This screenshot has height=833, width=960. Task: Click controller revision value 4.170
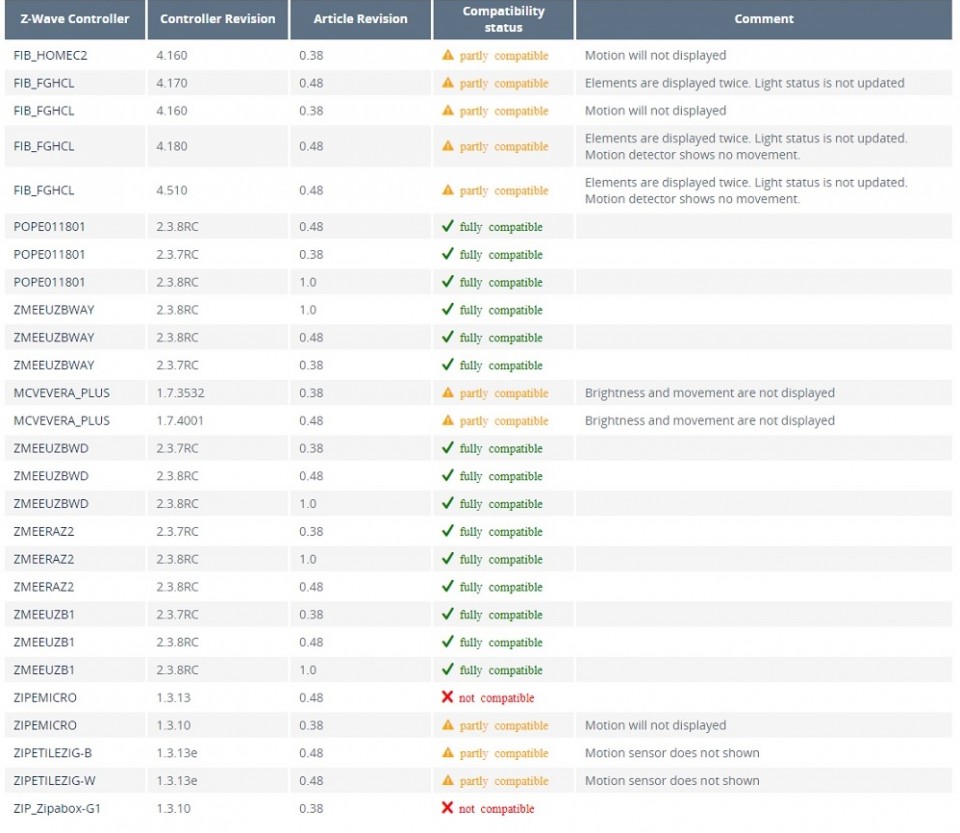pyautogui.click(x=171, y=83)
